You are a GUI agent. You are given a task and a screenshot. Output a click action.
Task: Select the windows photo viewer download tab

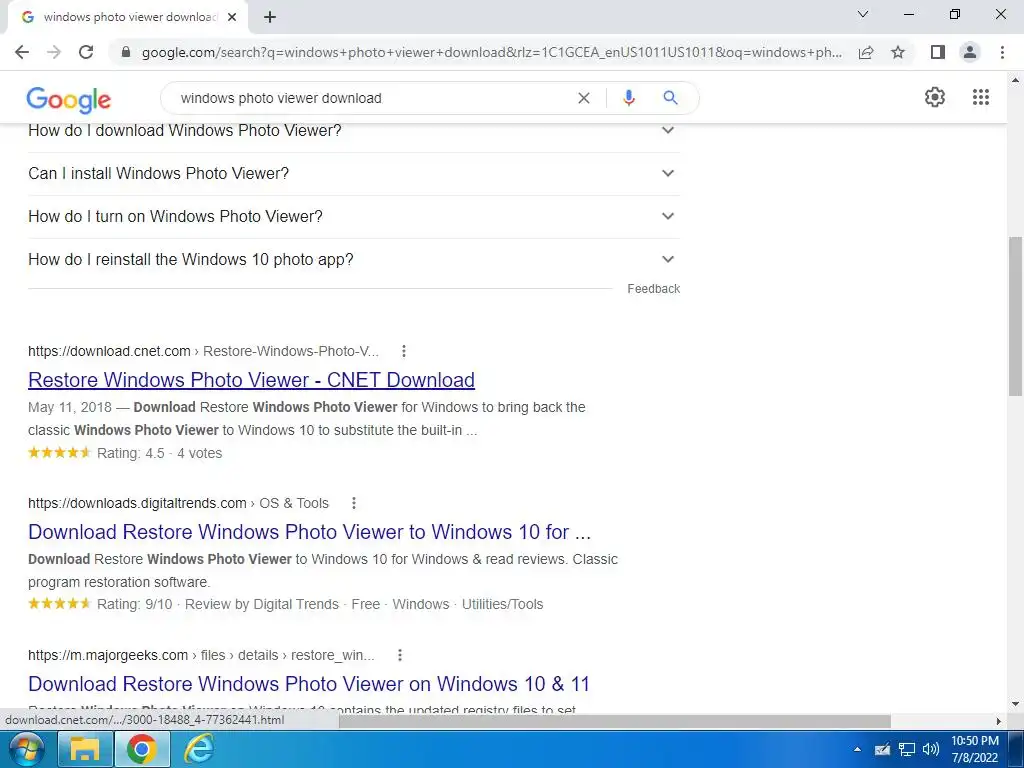[129, 18]
